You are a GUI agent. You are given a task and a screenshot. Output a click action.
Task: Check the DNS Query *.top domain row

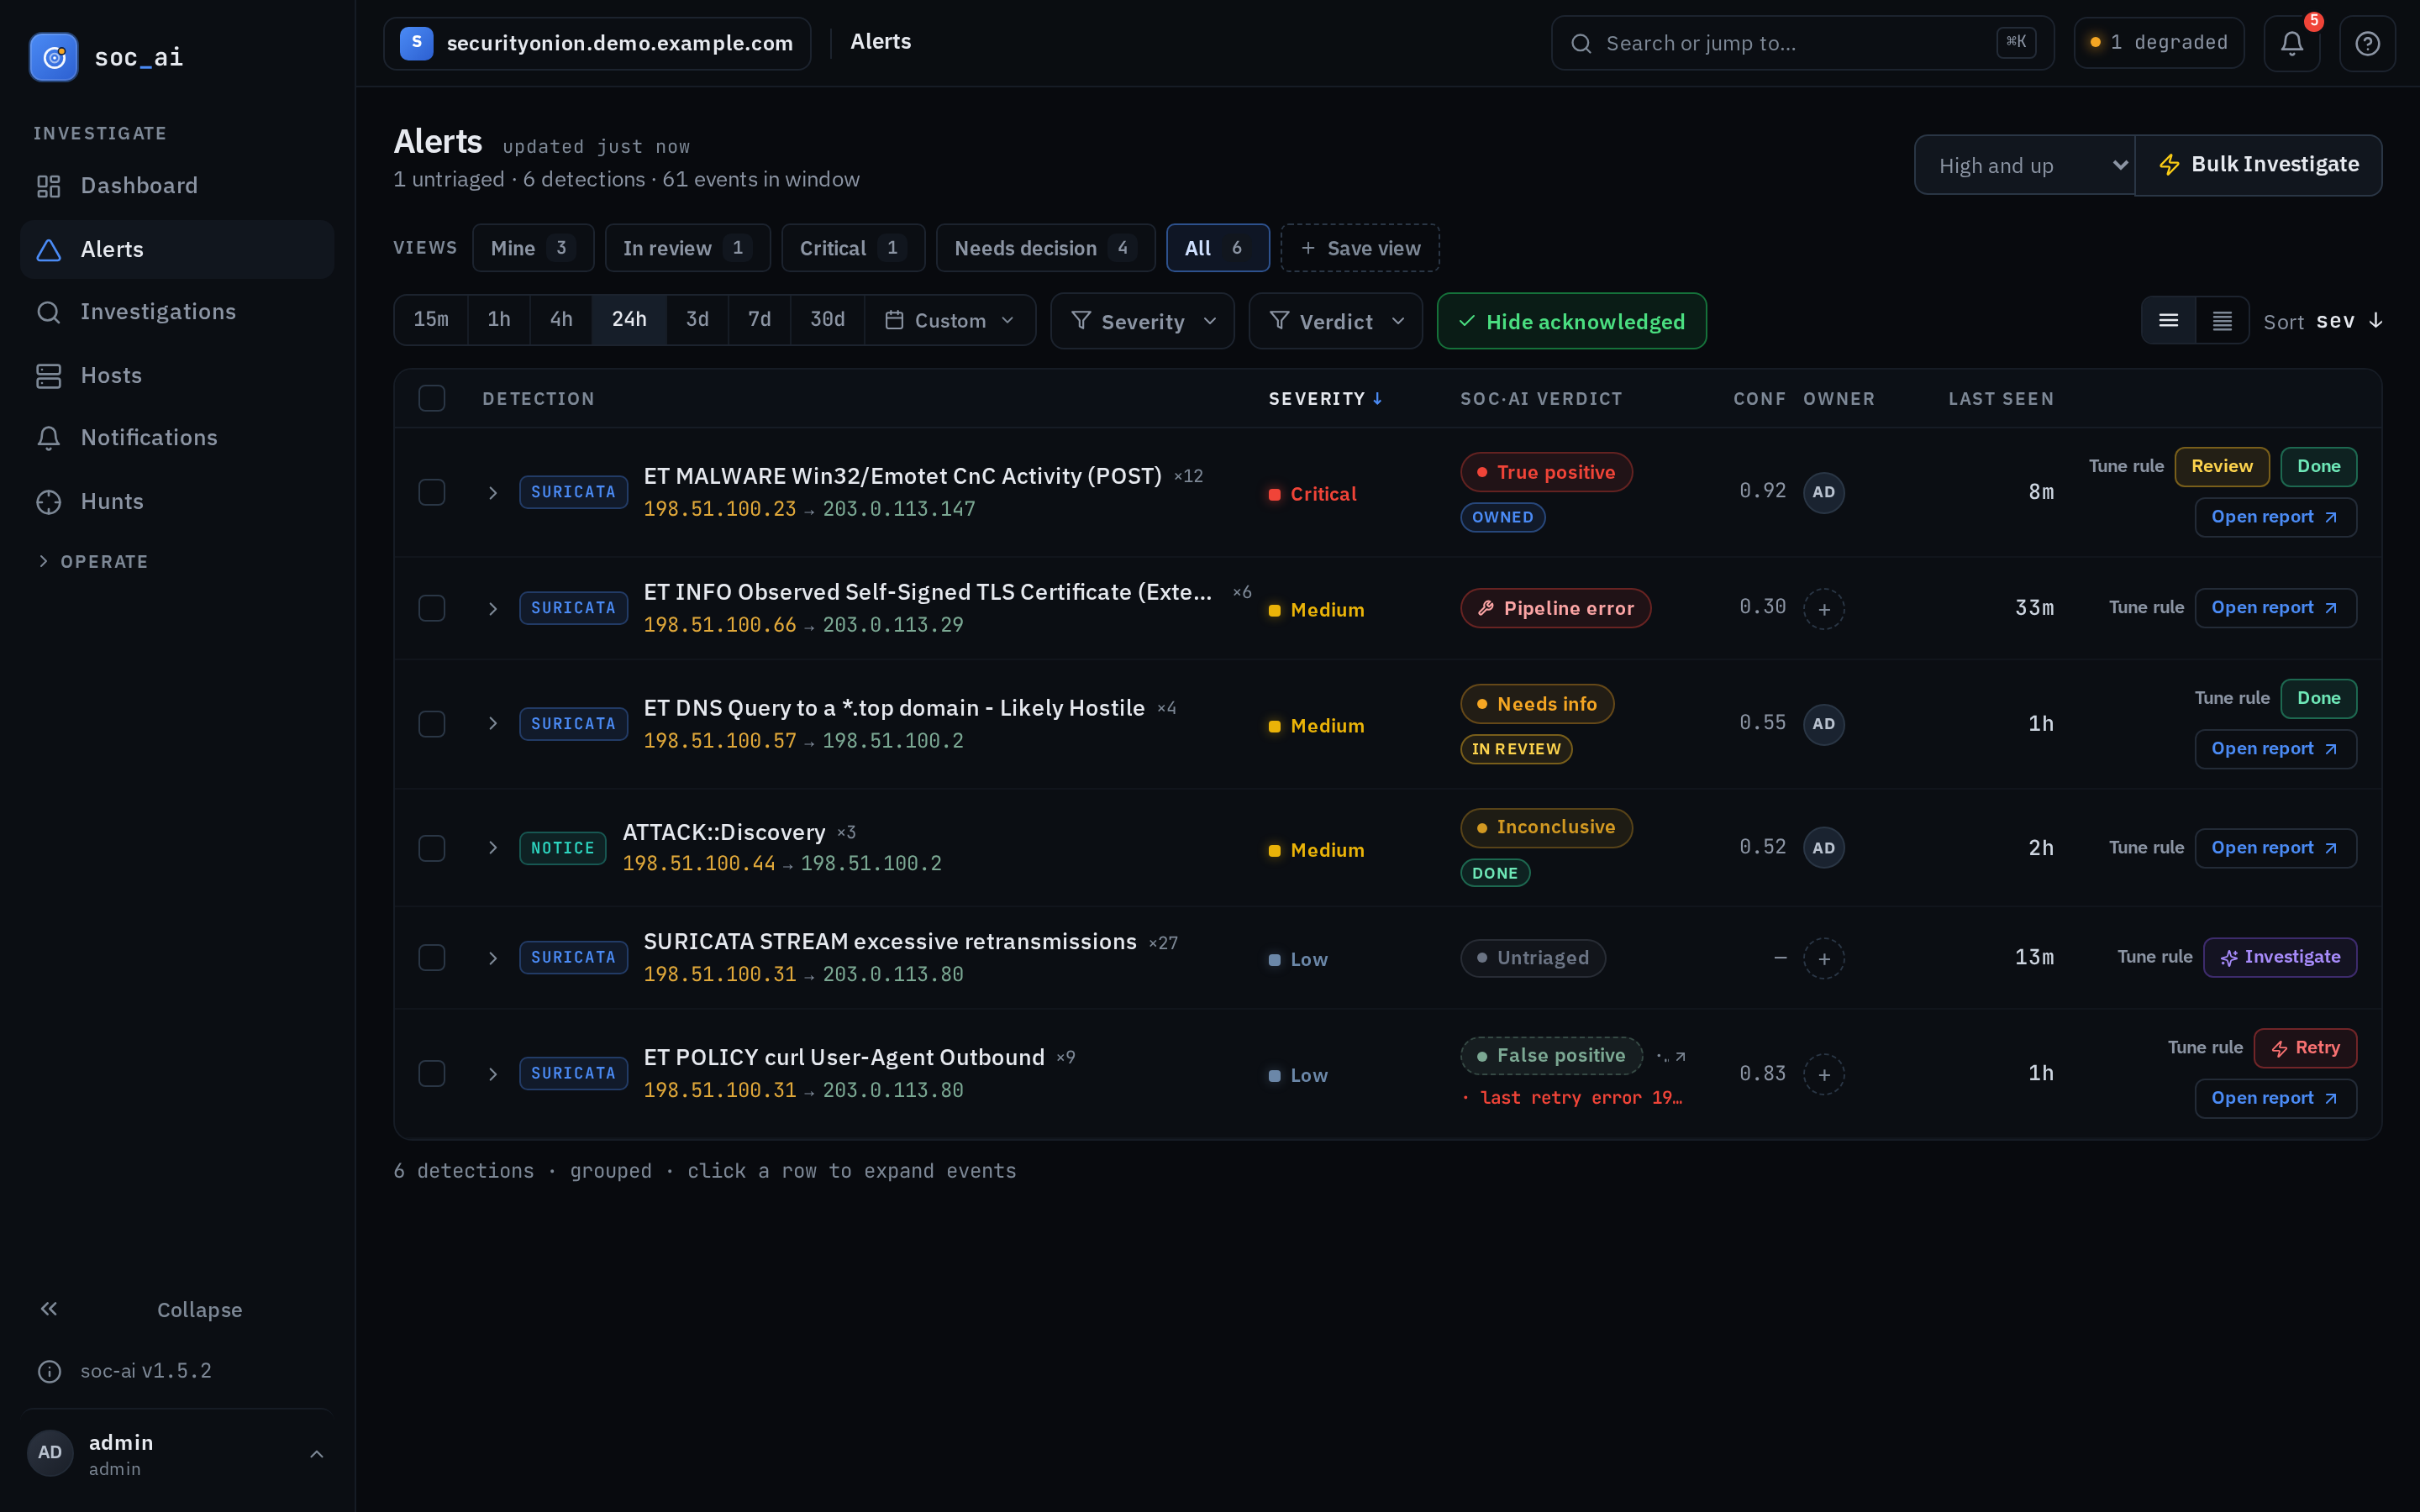click(432, 724)
